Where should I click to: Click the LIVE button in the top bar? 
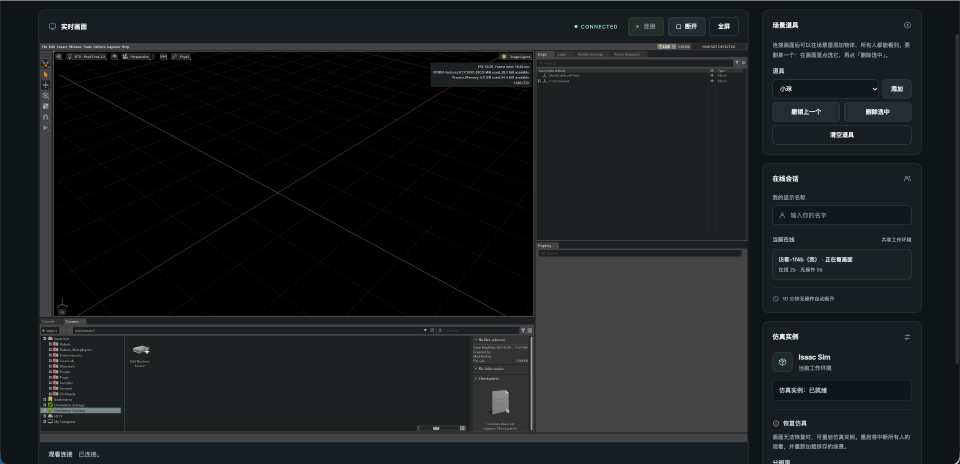point(664,47)
